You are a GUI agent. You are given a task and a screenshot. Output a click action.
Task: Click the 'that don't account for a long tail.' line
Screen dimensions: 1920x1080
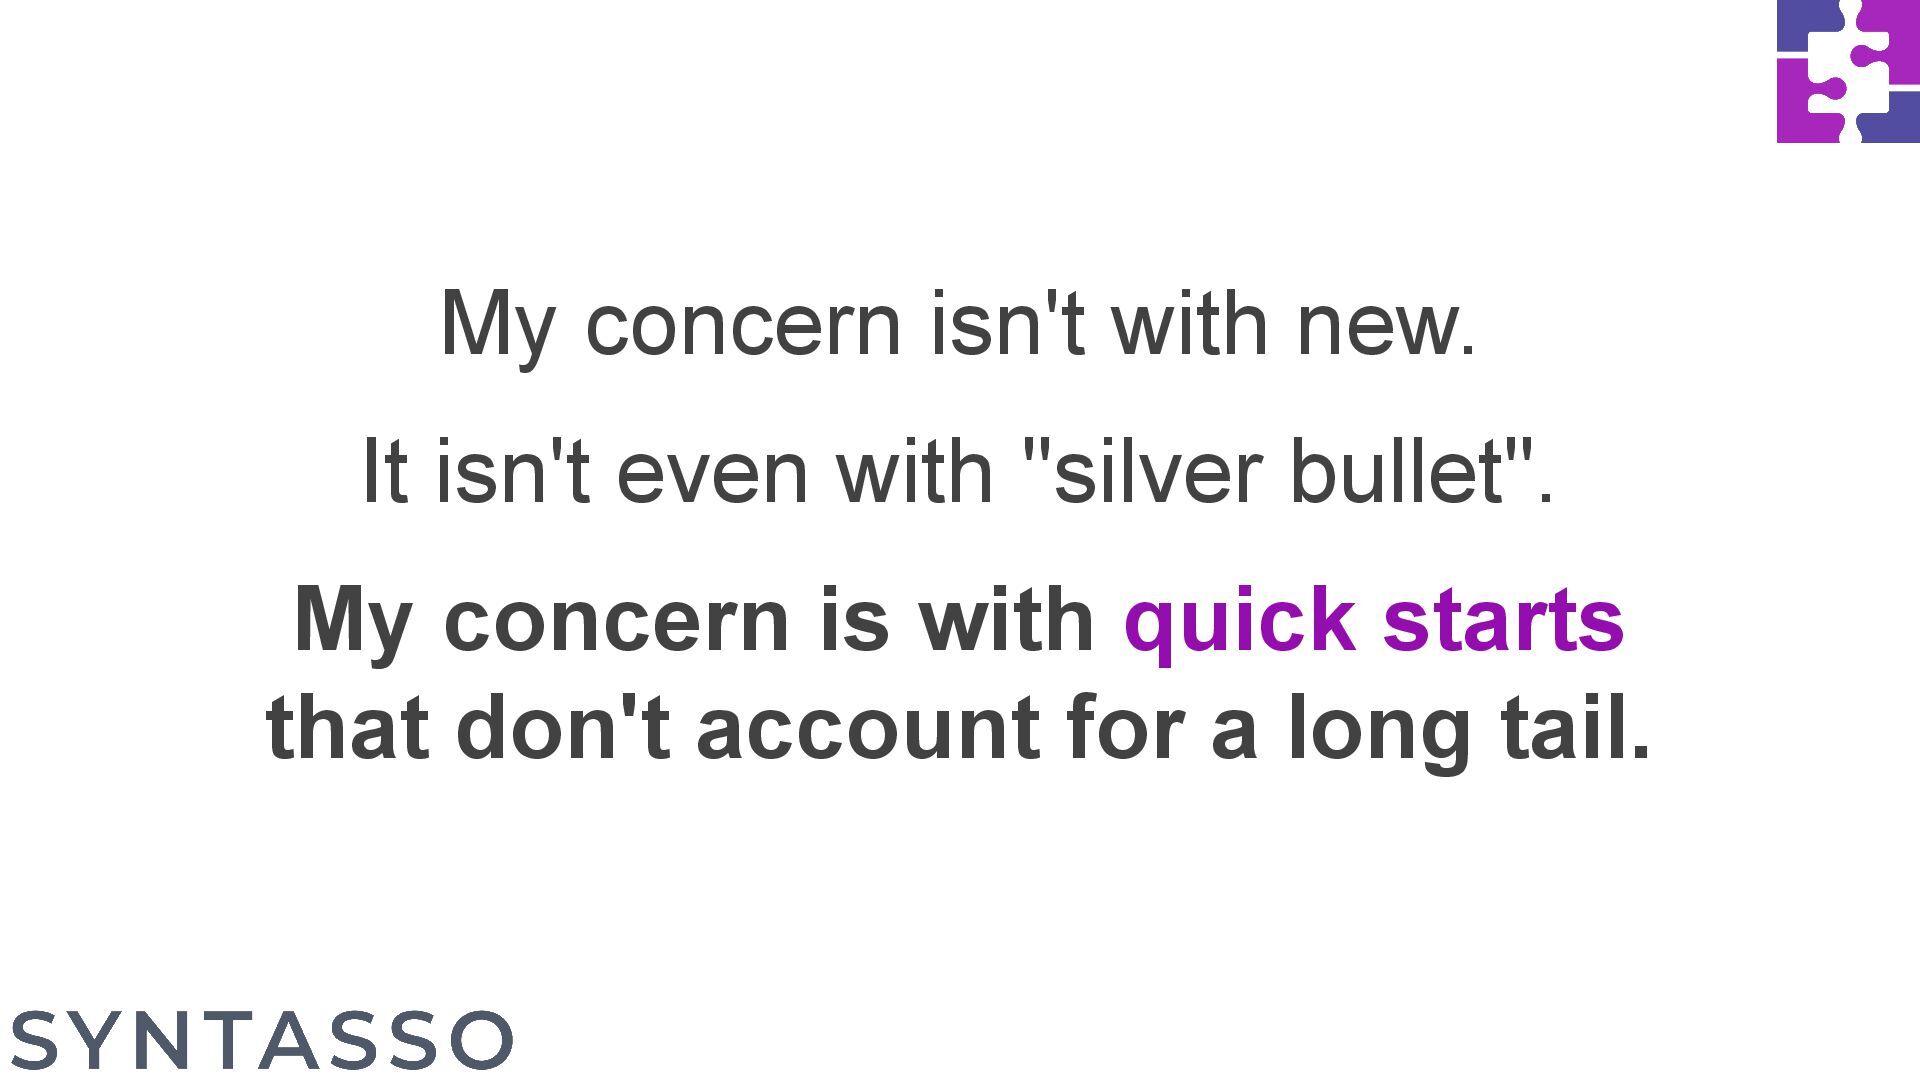tap(958, 730)
